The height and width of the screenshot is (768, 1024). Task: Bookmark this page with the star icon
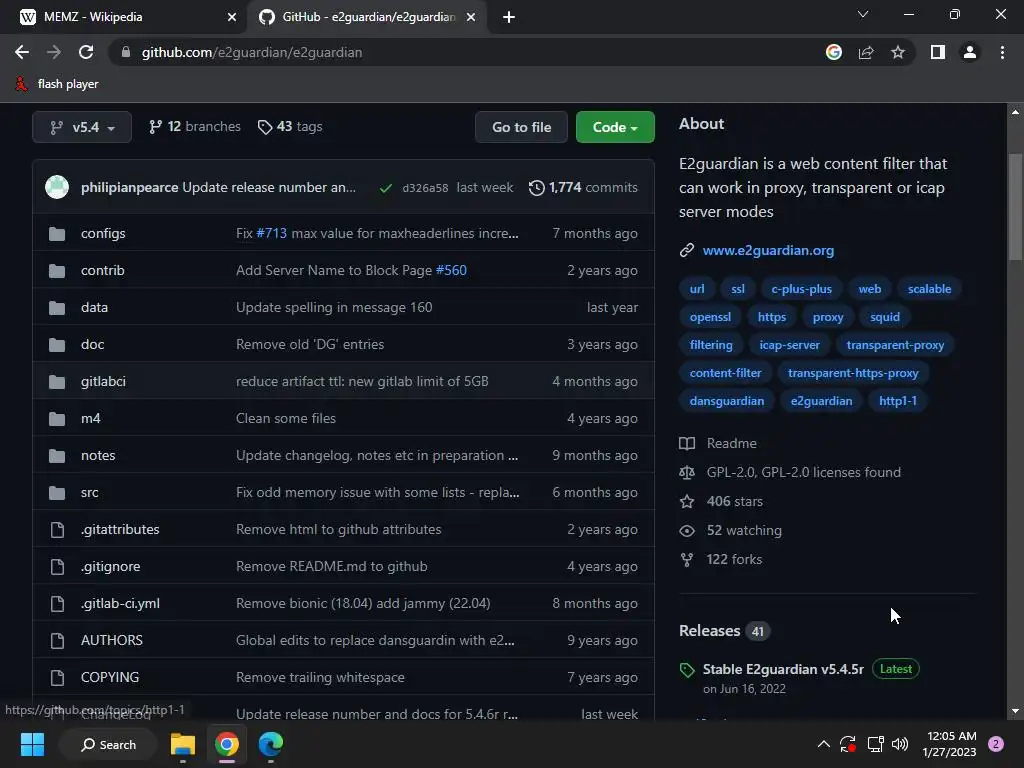(898, 52)
